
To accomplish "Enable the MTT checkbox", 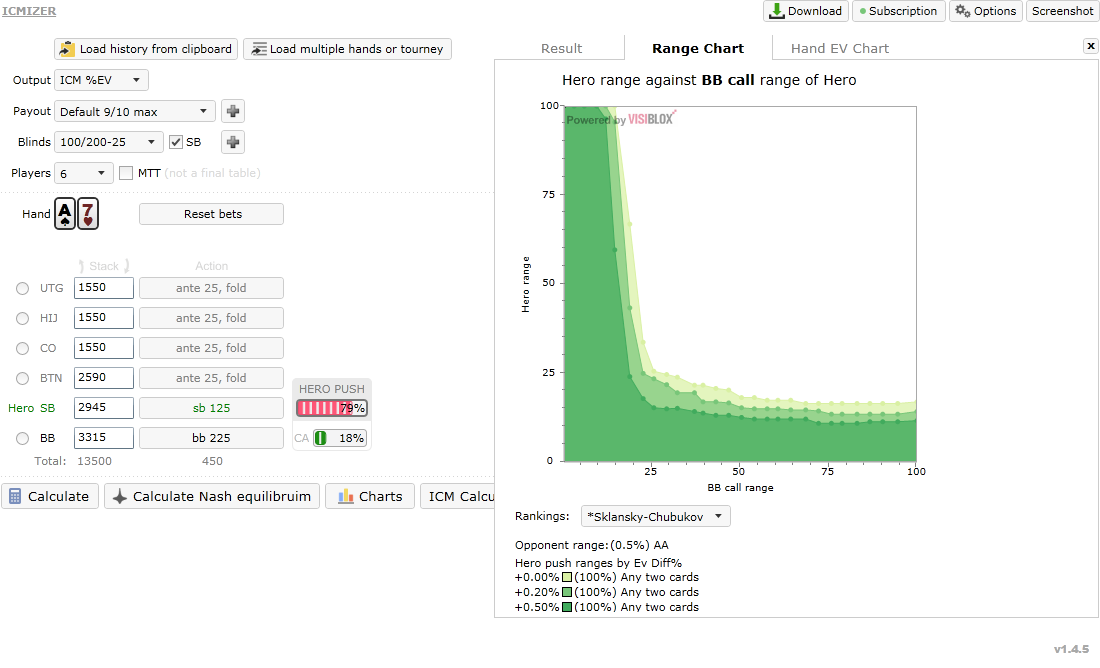I will (126, 173).
